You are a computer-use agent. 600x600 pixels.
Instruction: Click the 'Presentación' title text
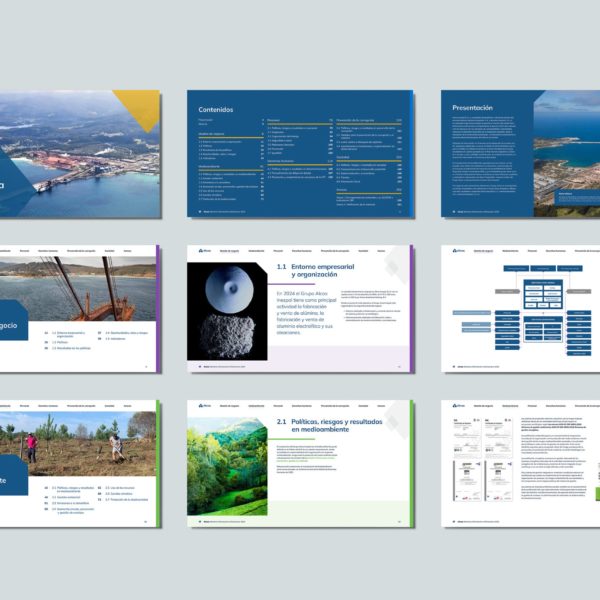472,107
